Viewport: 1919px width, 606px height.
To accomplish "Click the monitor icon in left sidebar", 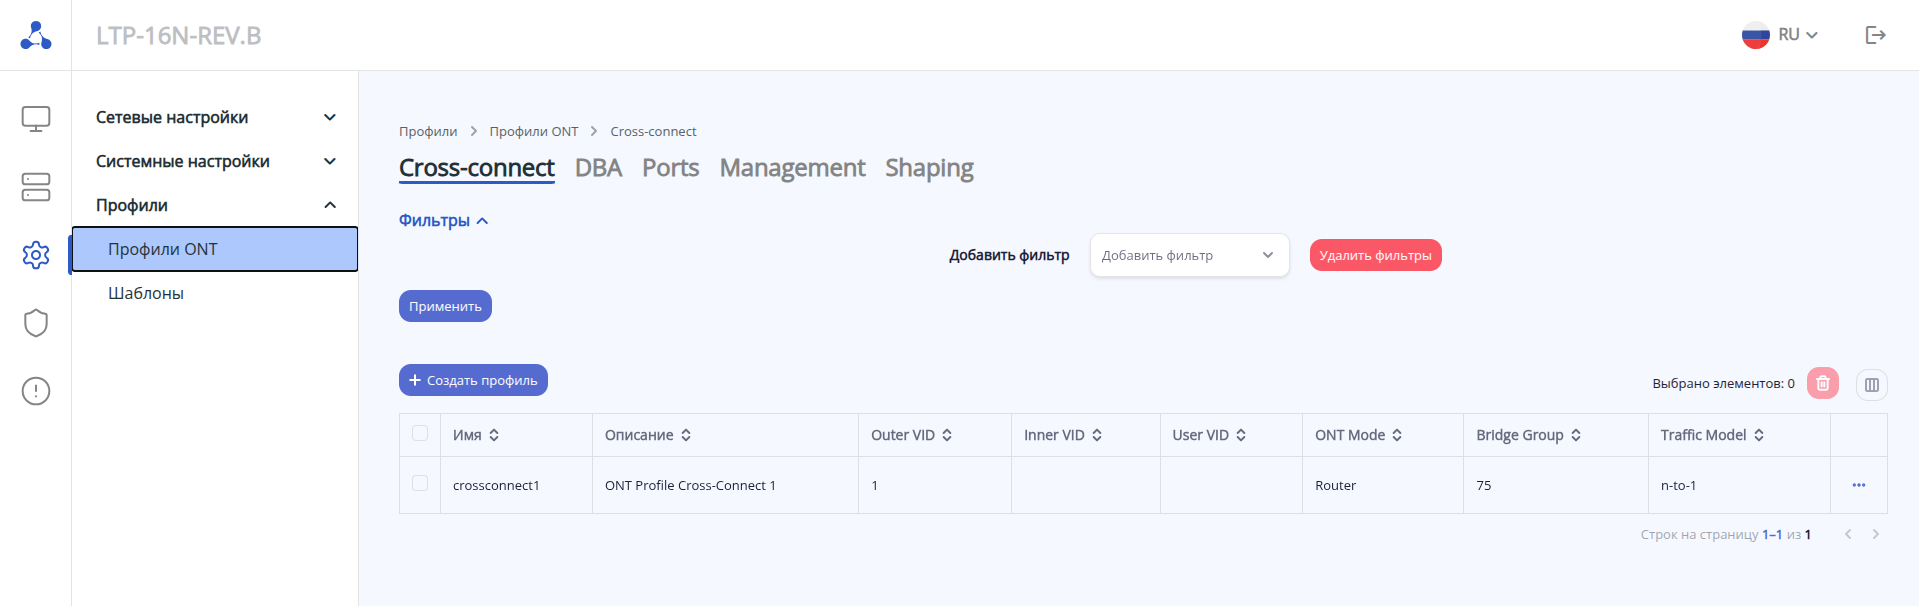I will [x=36, y=119].
